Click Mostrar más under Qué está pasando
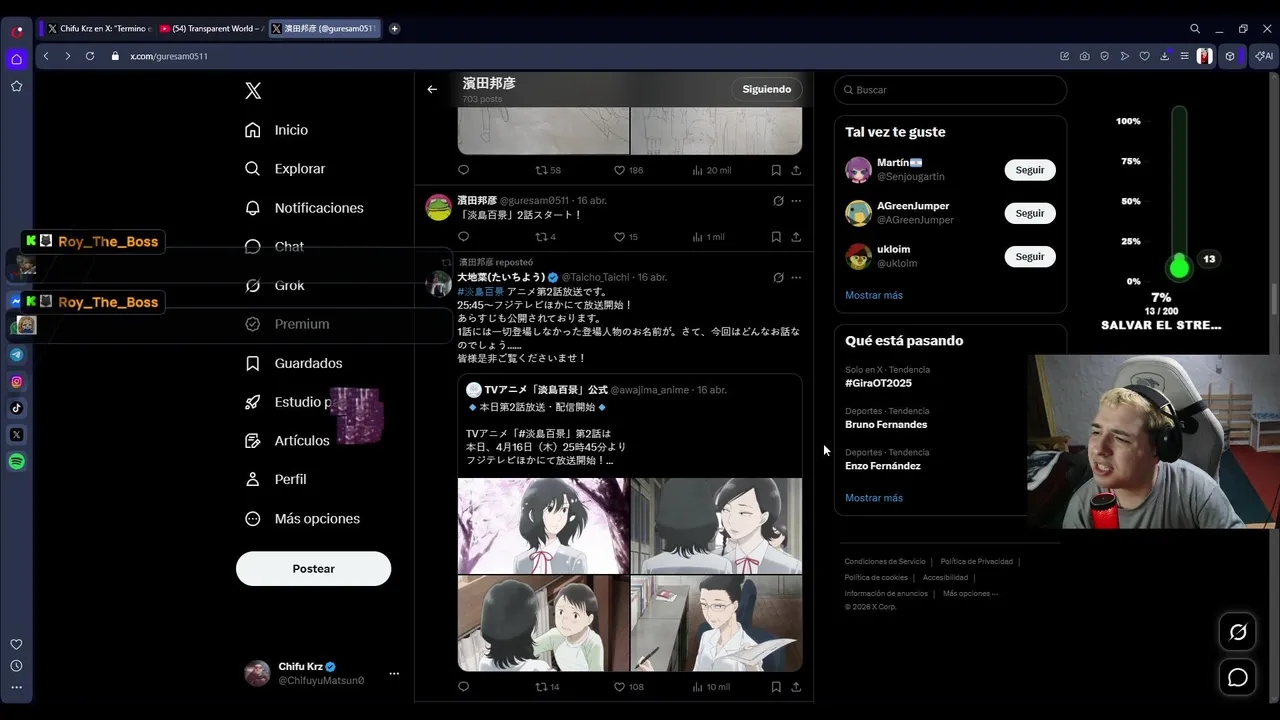The image size is (1280, 720). point(873,498)
